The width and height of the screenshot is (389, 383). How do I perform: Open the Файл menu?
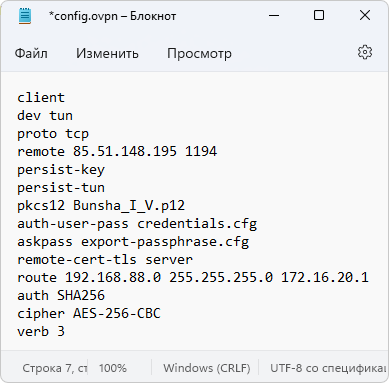click(31, 53)
